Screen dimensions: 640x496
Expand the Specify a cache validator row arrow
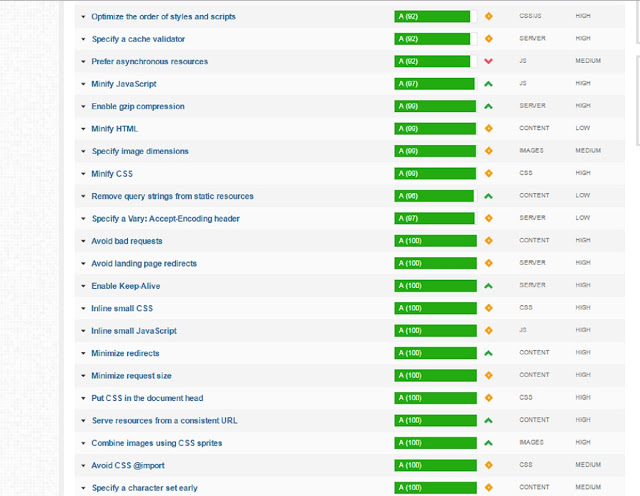tap(83, 39)
